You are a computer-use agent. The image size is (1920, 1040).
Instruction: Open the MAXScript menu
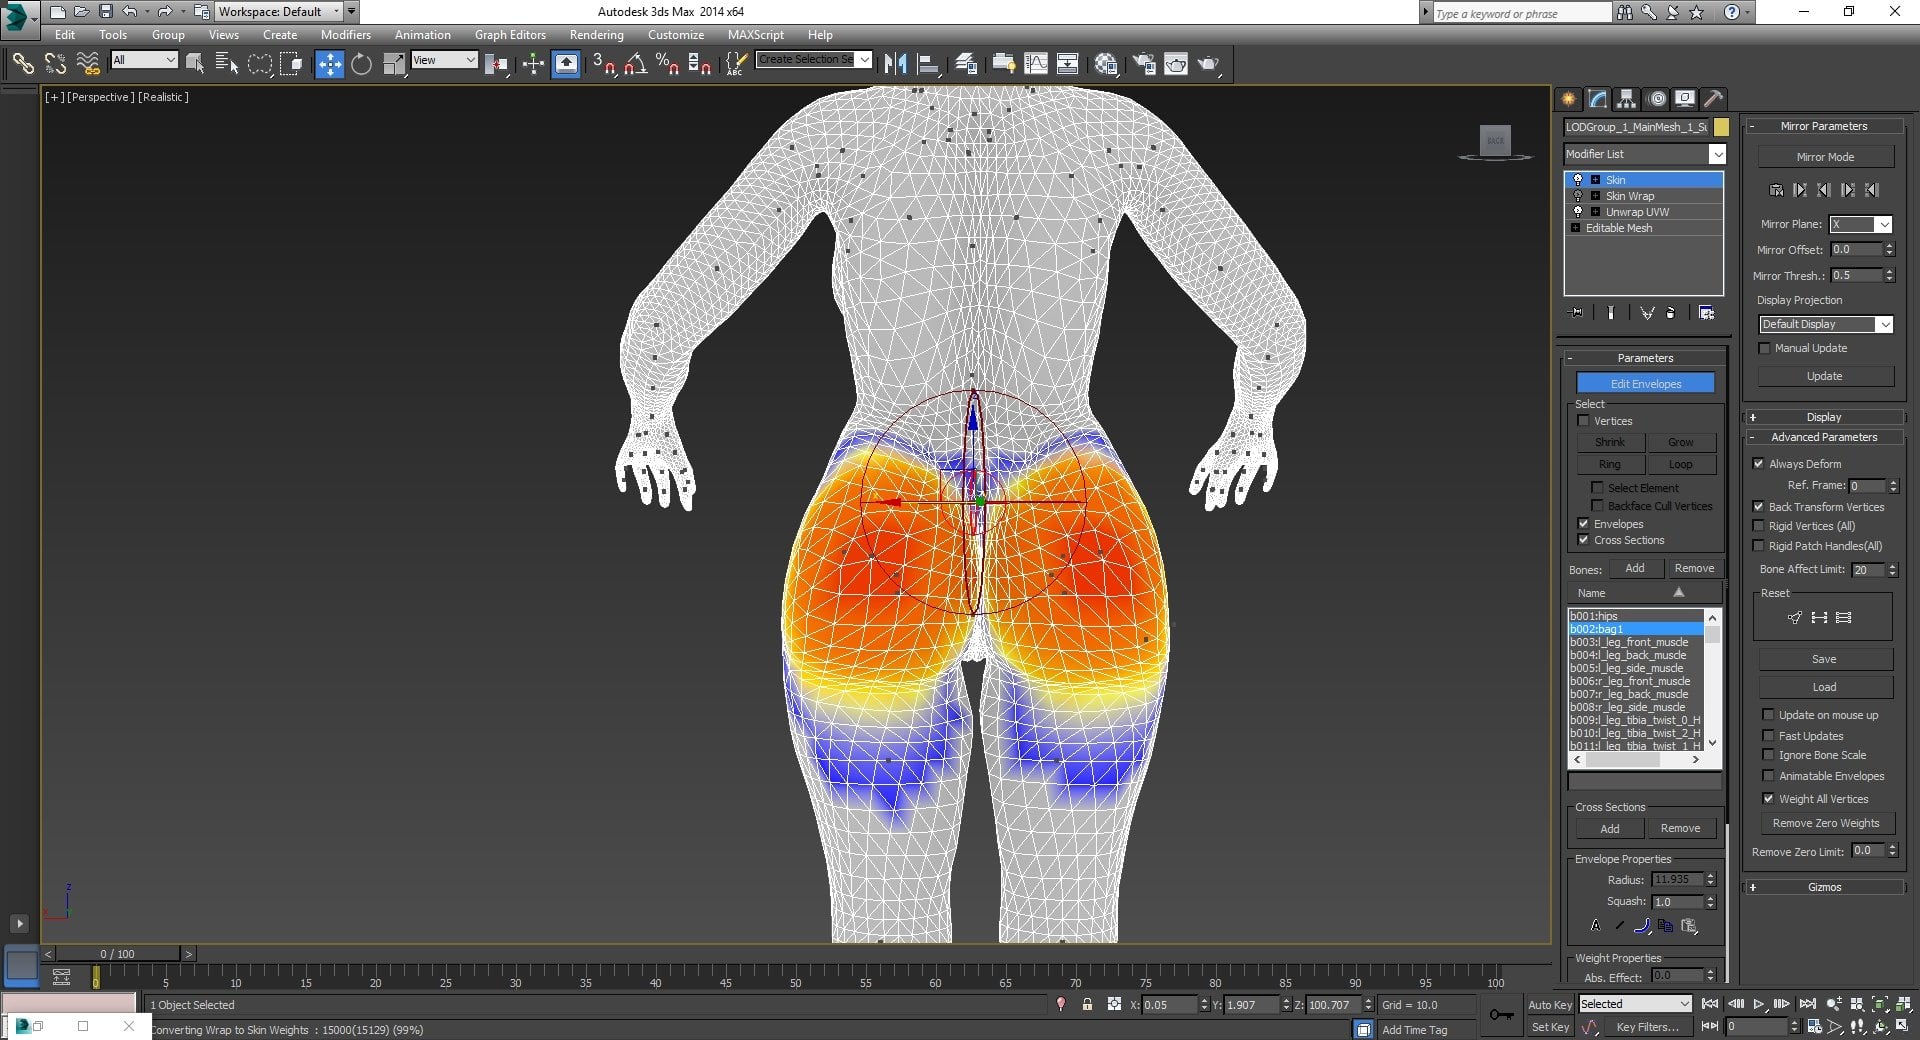click(x=755, y=34)
